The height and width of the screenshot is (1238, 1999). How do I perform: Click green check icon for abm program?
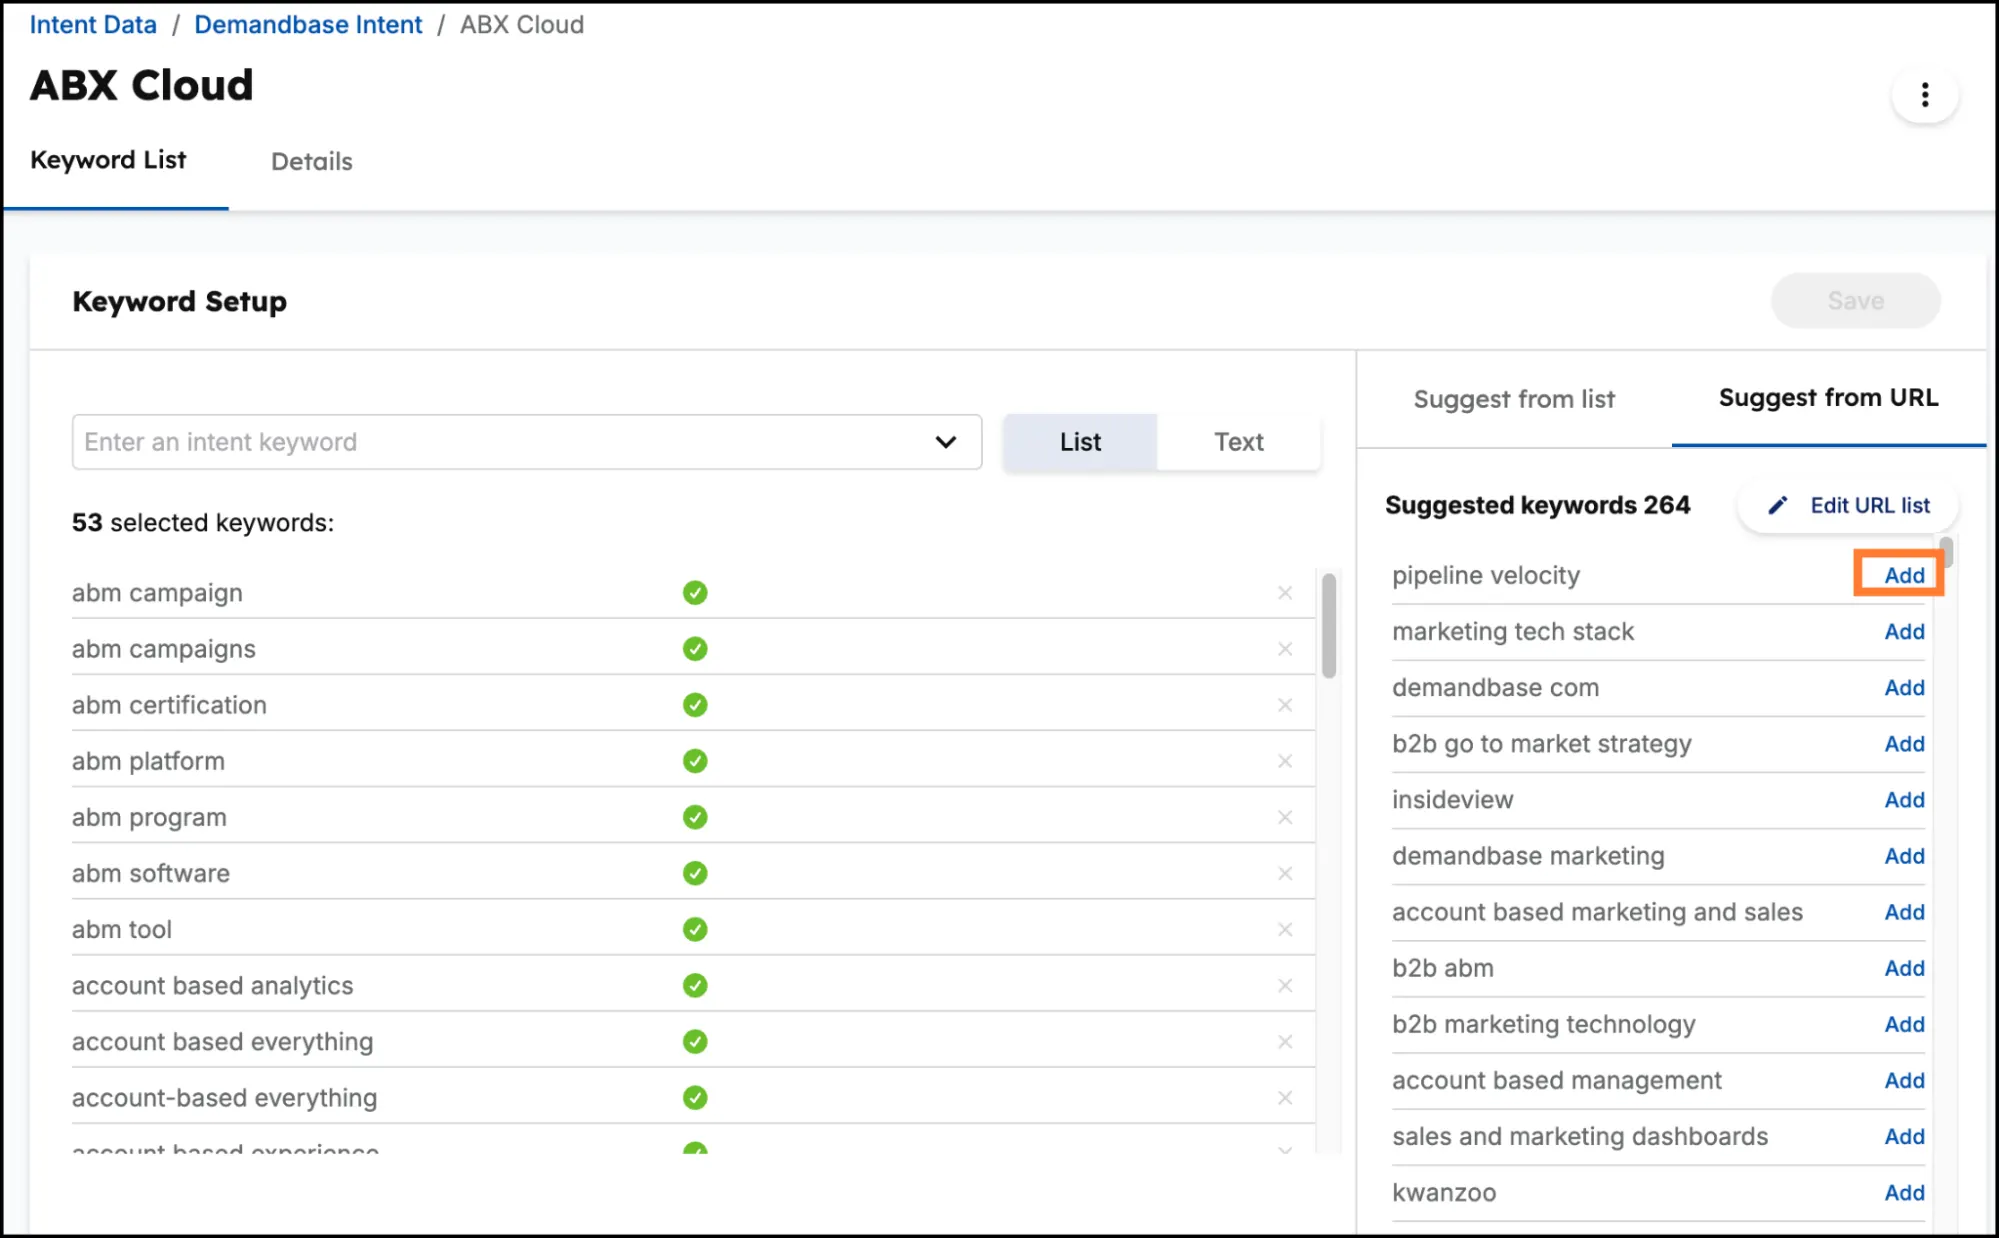[695, 817]
